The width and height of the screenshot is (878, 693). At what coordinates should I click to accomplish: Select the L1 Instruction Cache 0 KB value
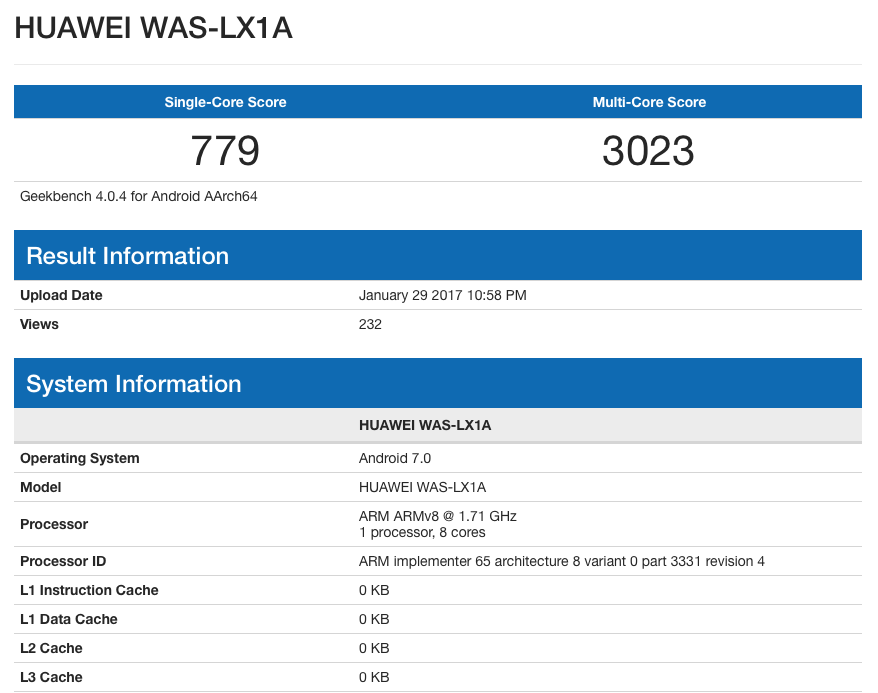point(374,590)
